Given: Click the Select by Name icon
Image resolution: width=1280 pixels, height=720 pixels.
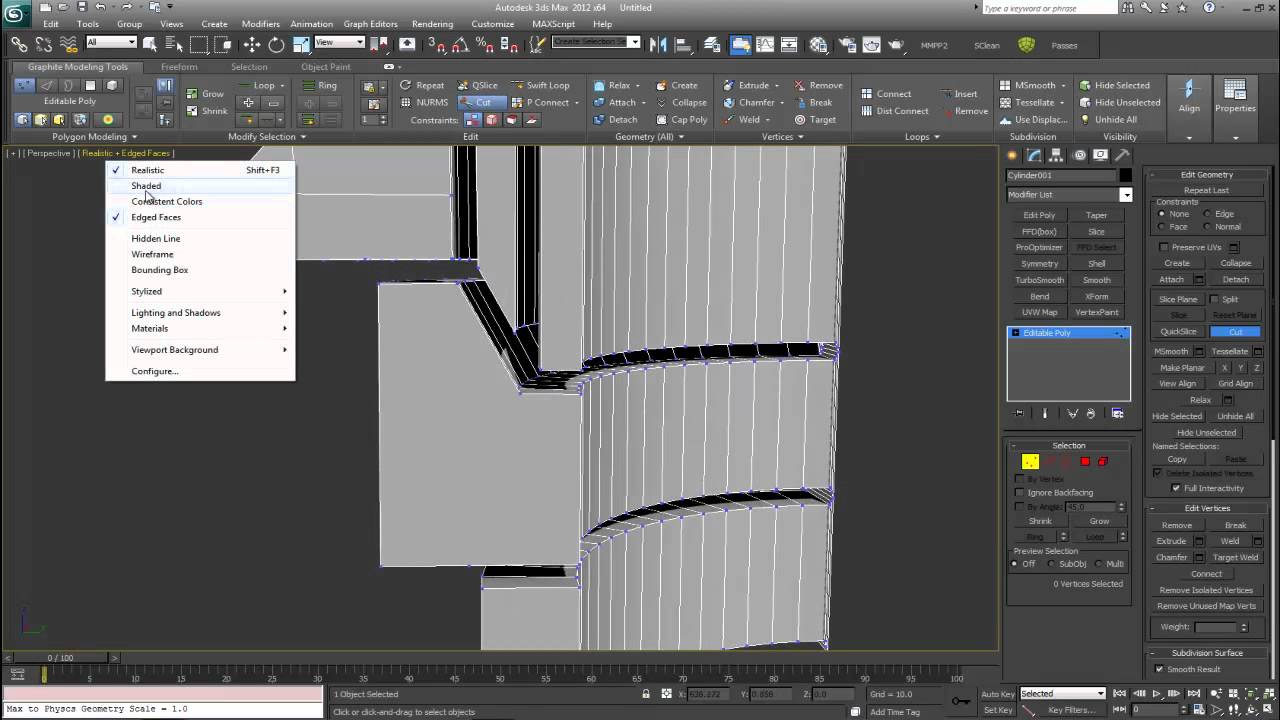Looking at the screenshot, I should [x=174, y=44].
